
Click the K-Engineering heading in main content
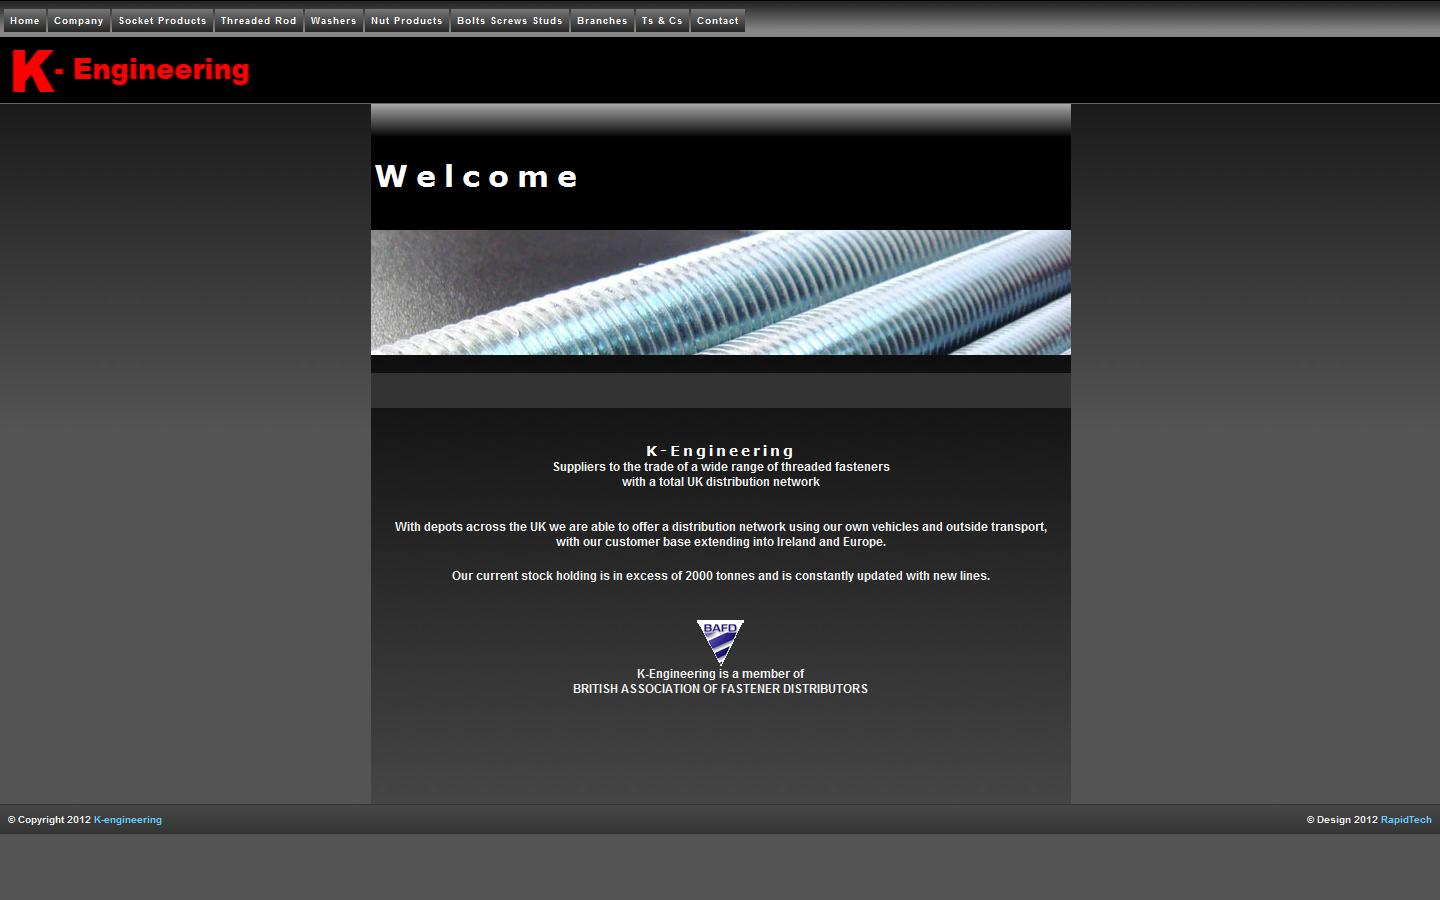coord(720,450)
